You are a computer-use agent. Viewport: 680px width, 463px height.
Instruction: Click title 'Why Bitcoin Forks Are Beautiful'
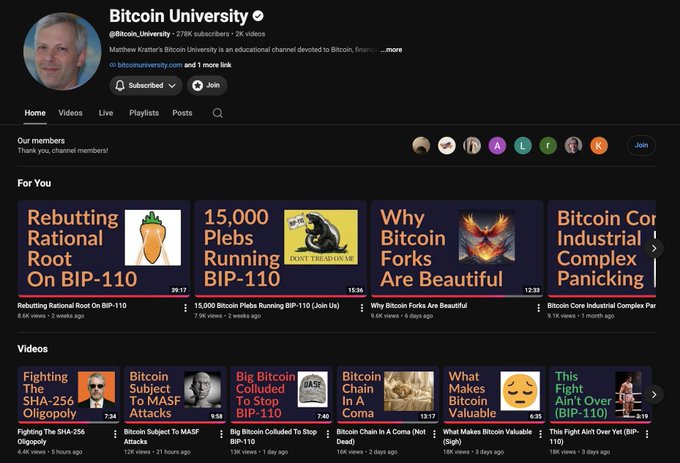click(x=419, y=306)
